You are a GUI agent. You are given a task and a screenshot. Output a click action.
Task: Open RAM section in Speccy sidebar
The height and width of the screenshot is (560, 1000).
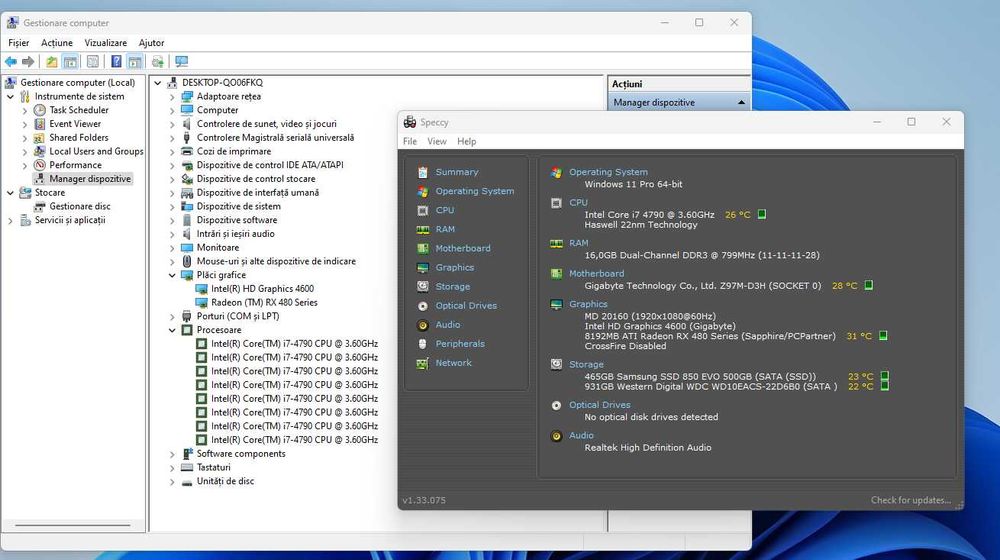(445, 230)
